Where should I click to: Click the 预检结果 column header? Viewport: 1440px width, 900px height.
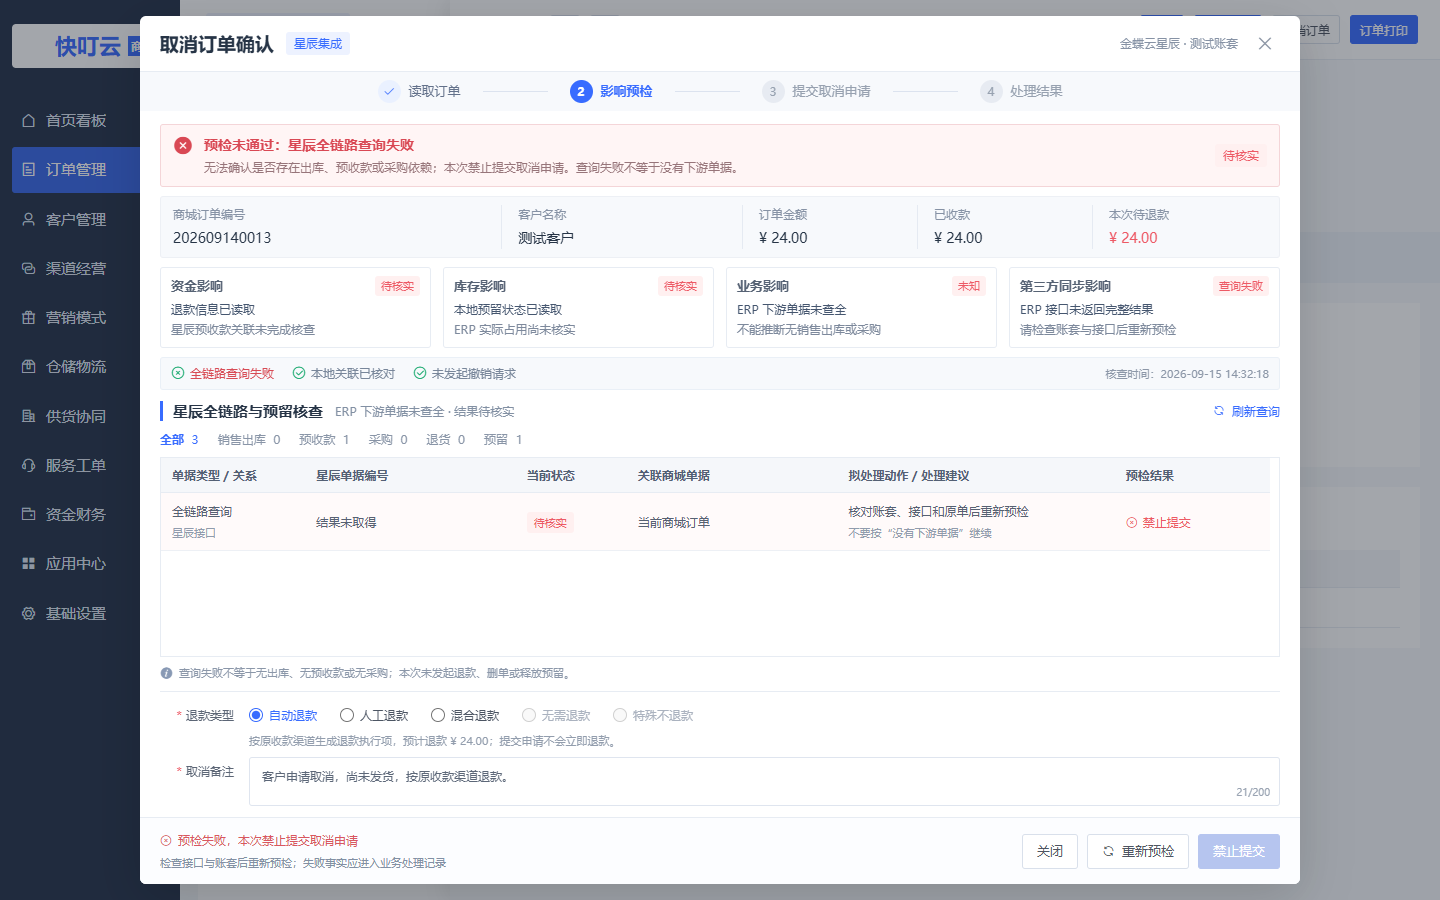(1150, 476)
